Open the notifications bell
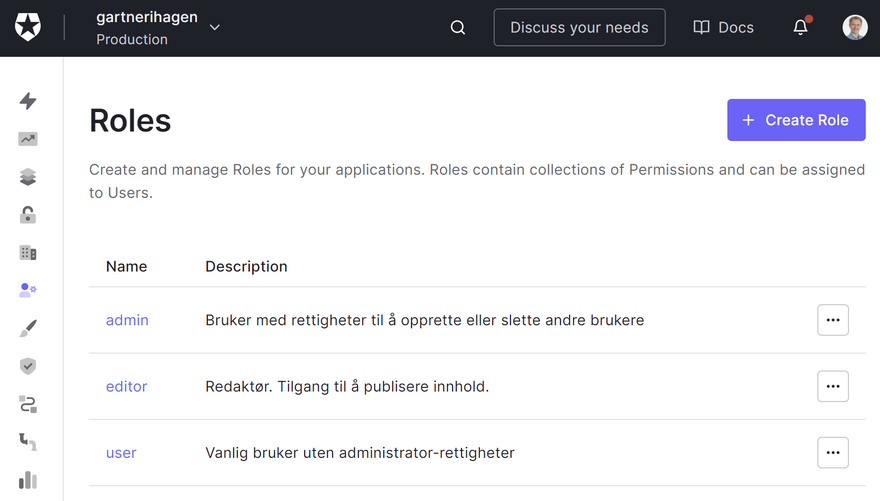 pyautogui.click(x=800, y=28)
